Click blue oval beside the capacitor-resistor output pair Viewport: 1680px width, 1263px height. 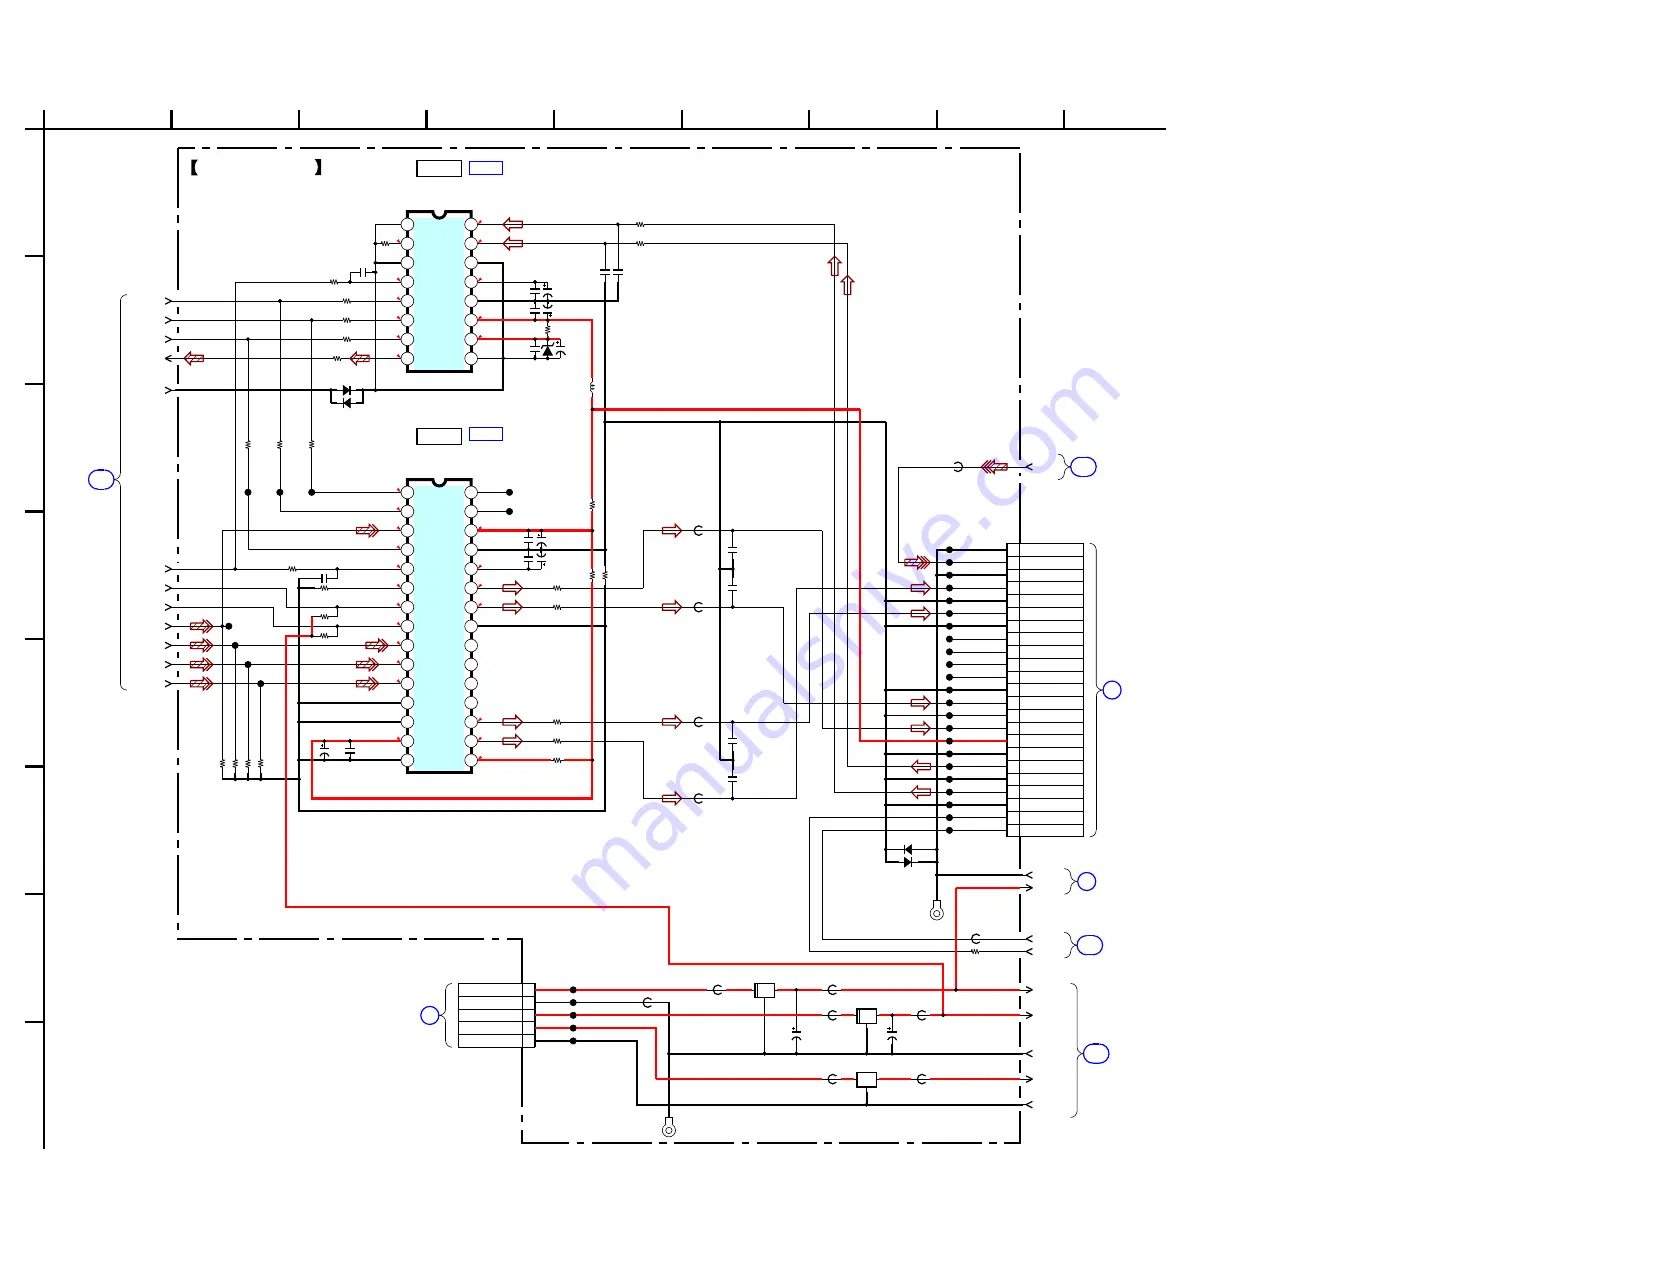point(1090,945)
